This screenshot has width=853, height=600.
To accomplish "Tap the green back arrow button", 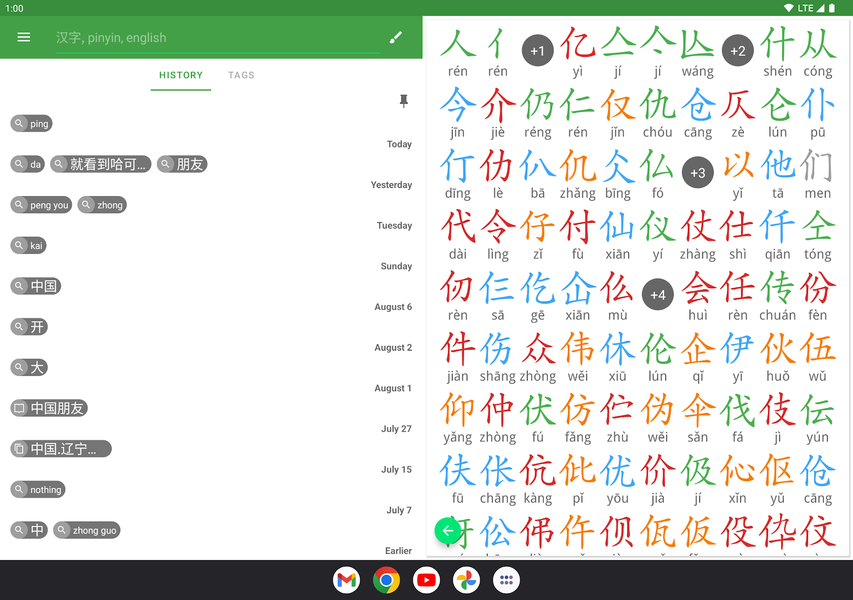I will click(x=448, y=530).
